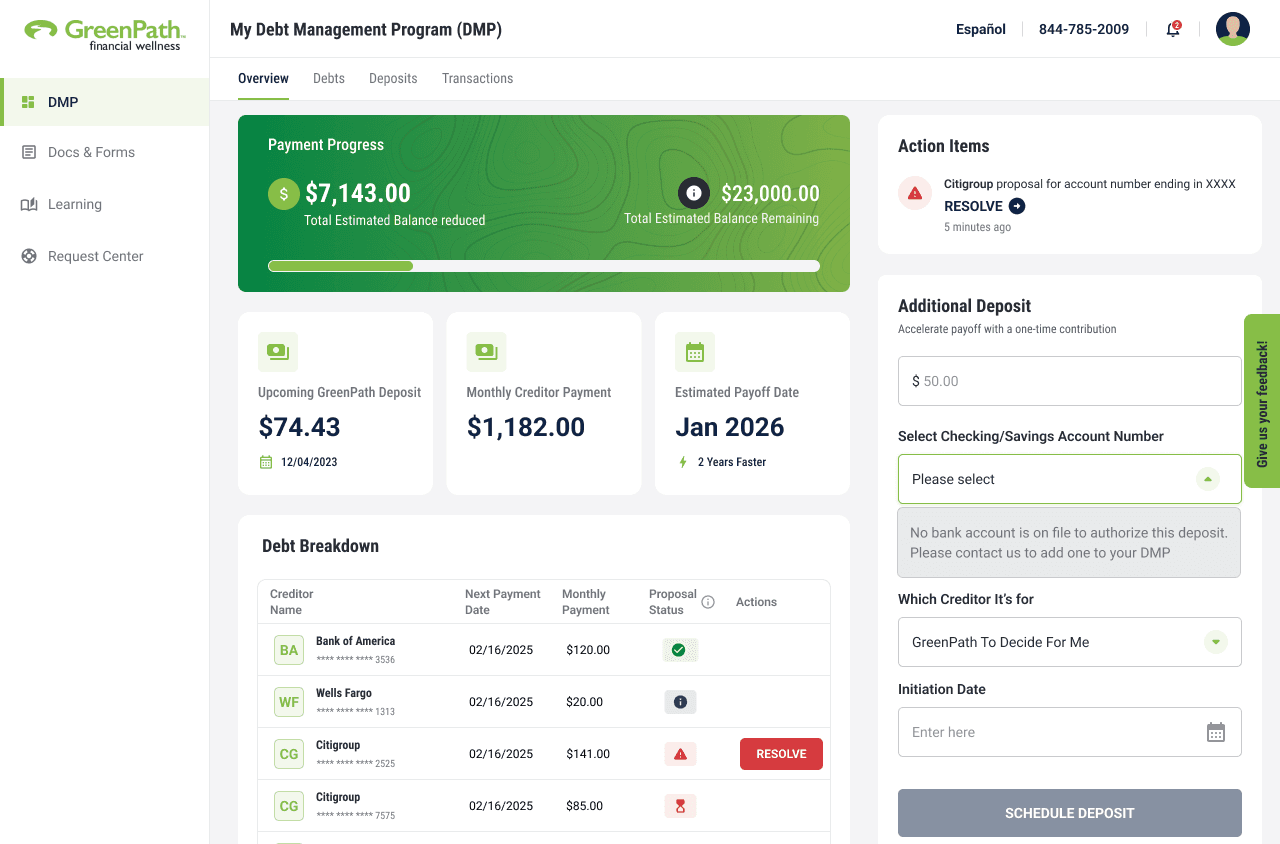Click the Creditor Name column header

[292, 602]
